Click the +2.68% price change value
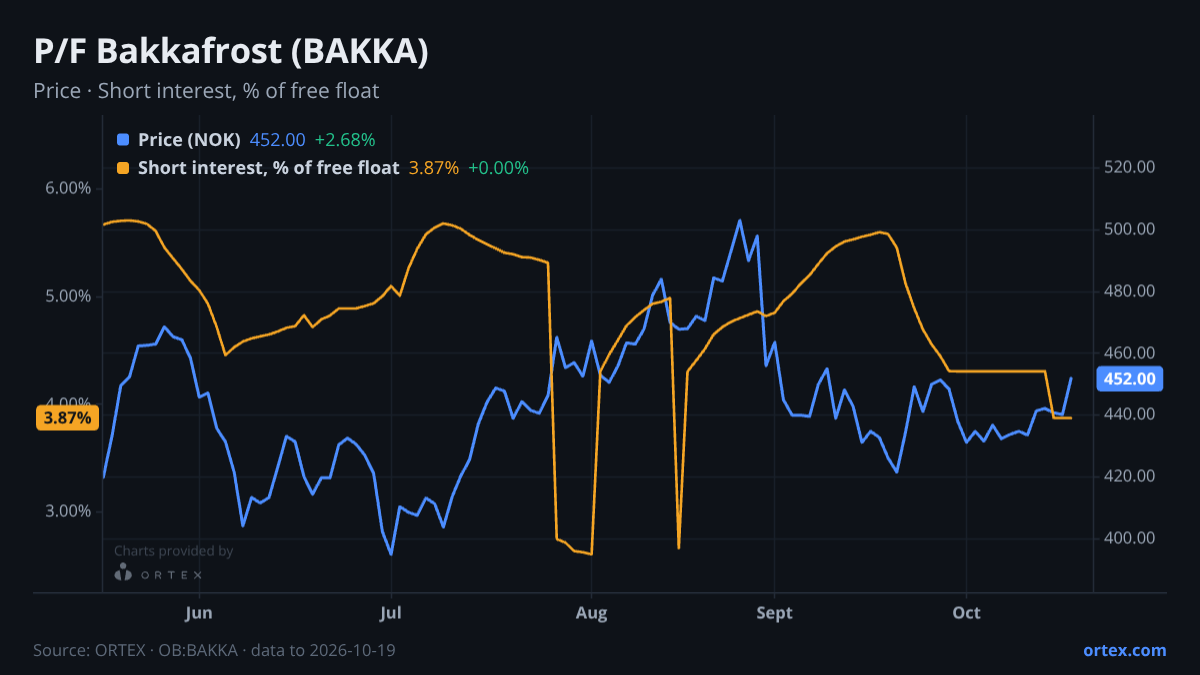Screen dimensions: 1200x675 (x=345, y=140)
